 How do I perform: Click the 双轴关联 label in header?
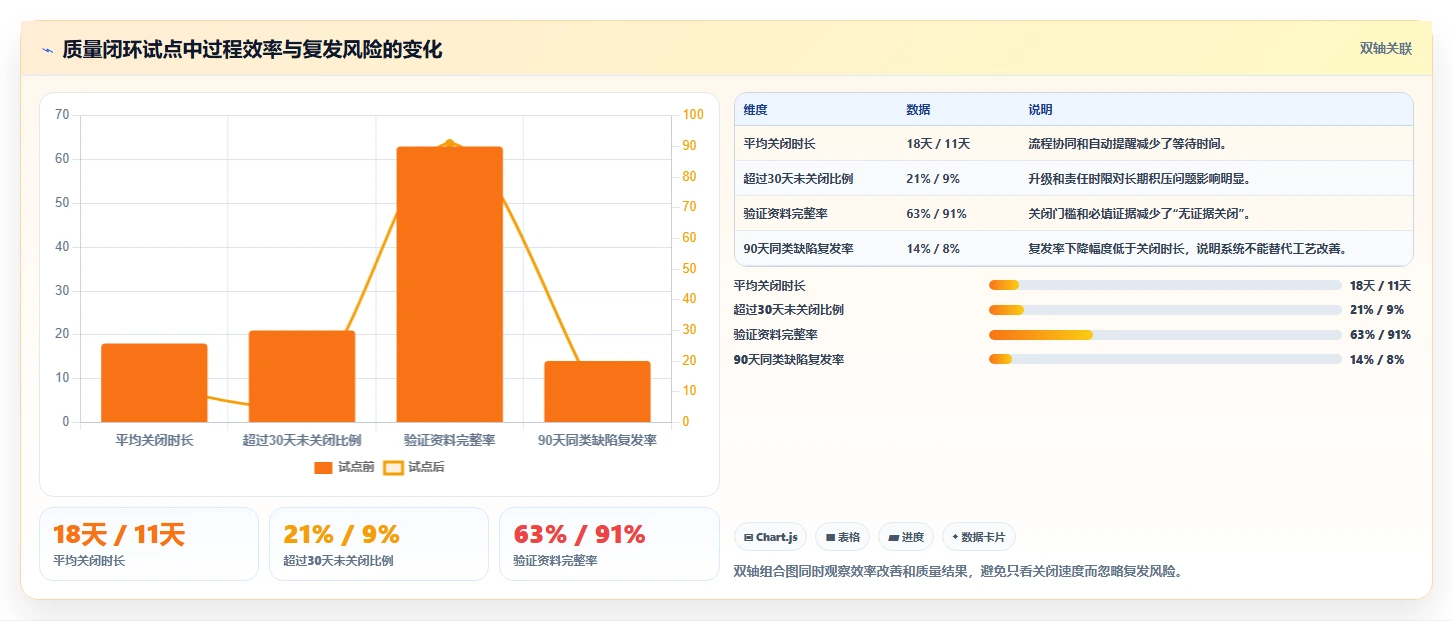point(1385,48)
